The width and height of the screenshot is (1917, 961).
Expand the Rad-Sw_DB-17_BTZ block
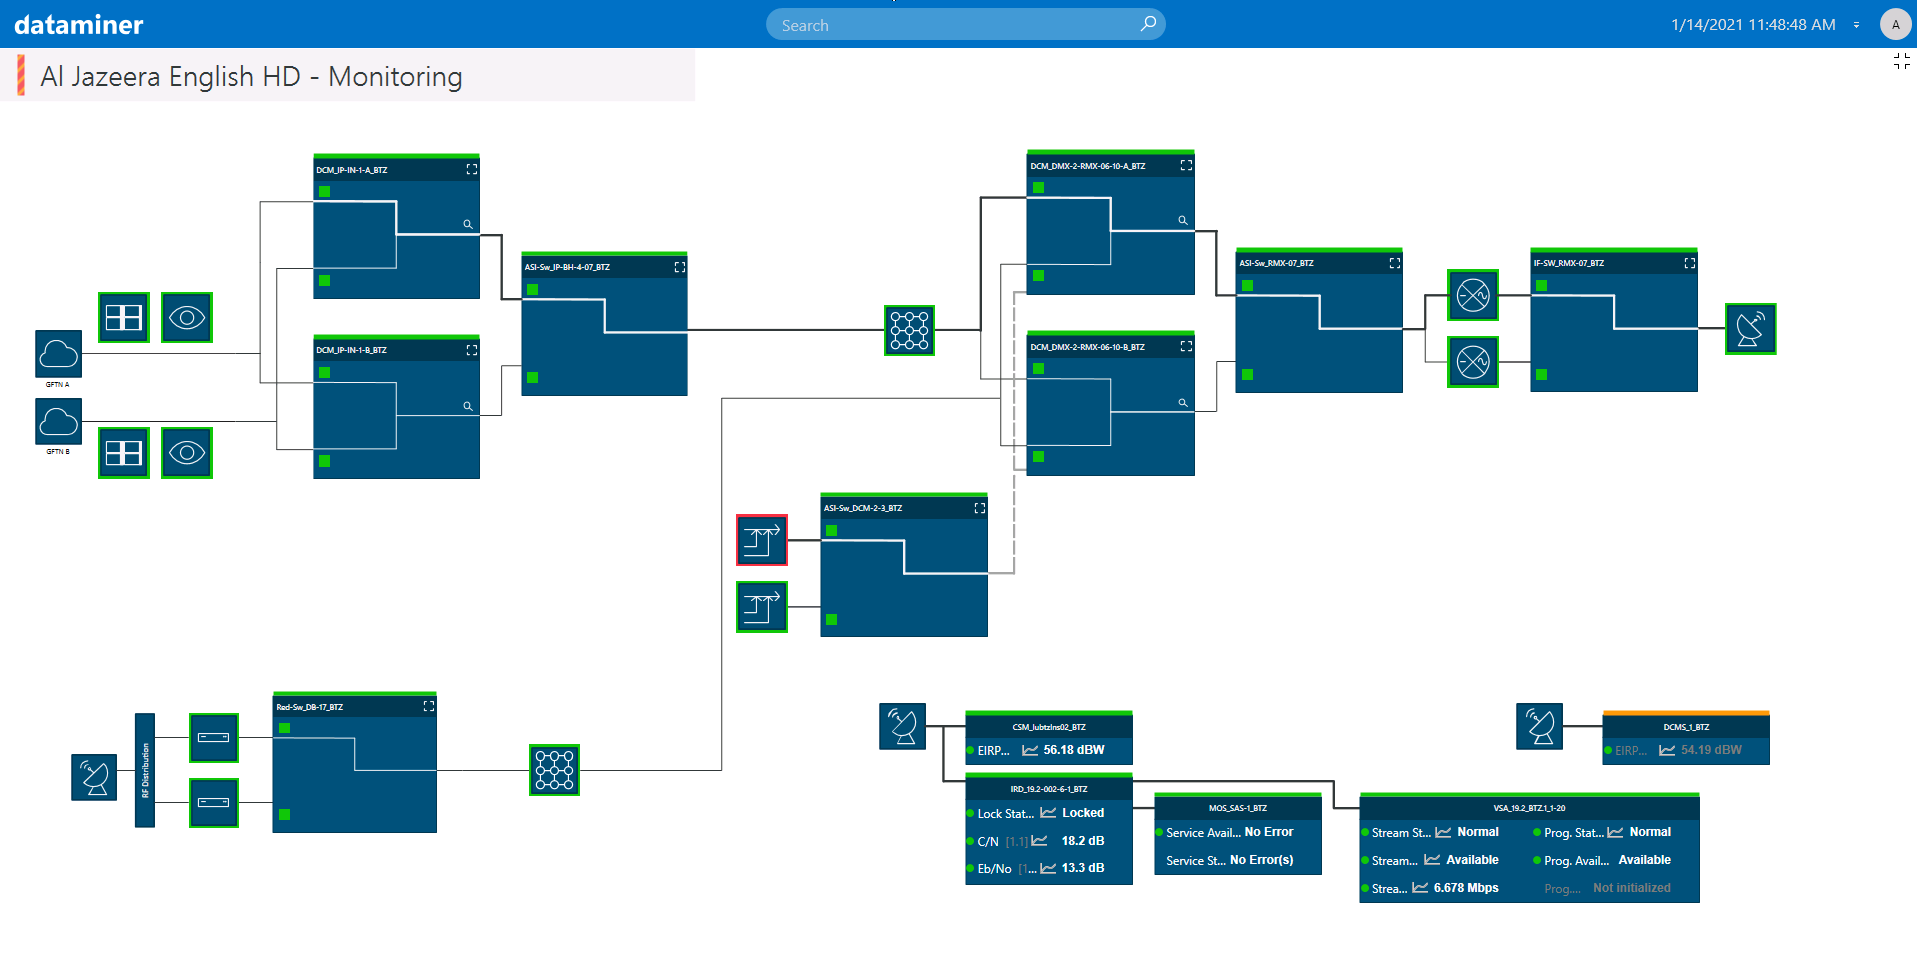[429, 706]
